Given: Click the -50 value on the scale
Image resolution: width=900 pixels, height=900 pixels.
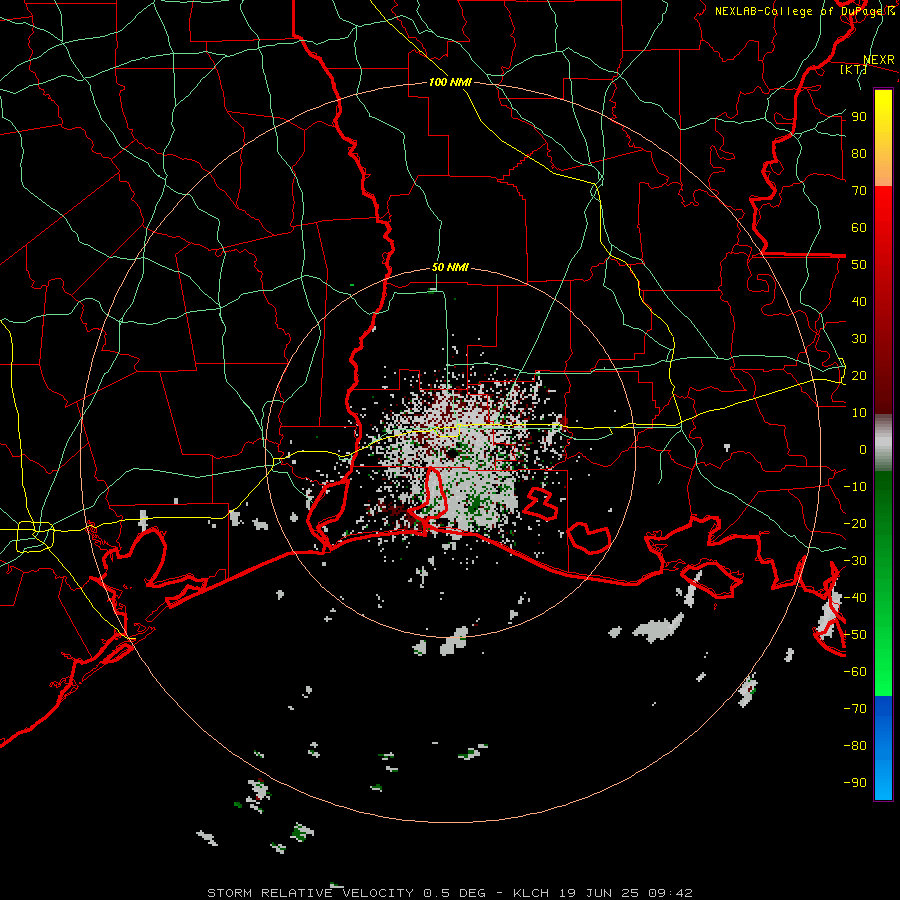Looking at the screenshot, I should coord(855,635).
